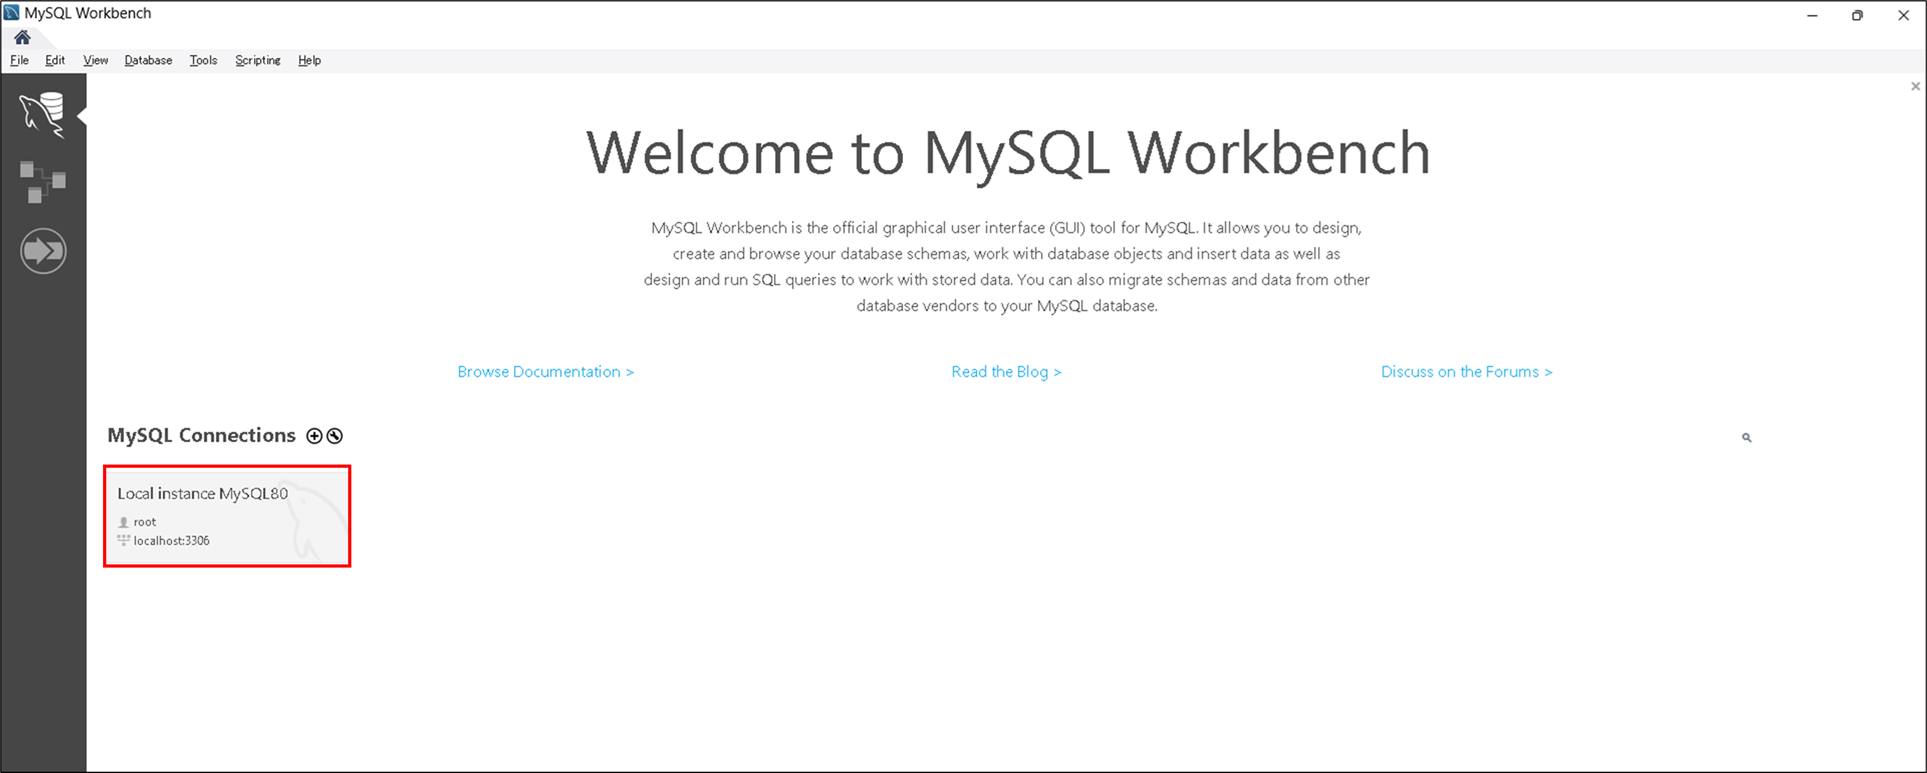This screenshot has width=1927, height=773.
Task: Click the MySQL Connections heading text
Action: [x=201, y=435]
